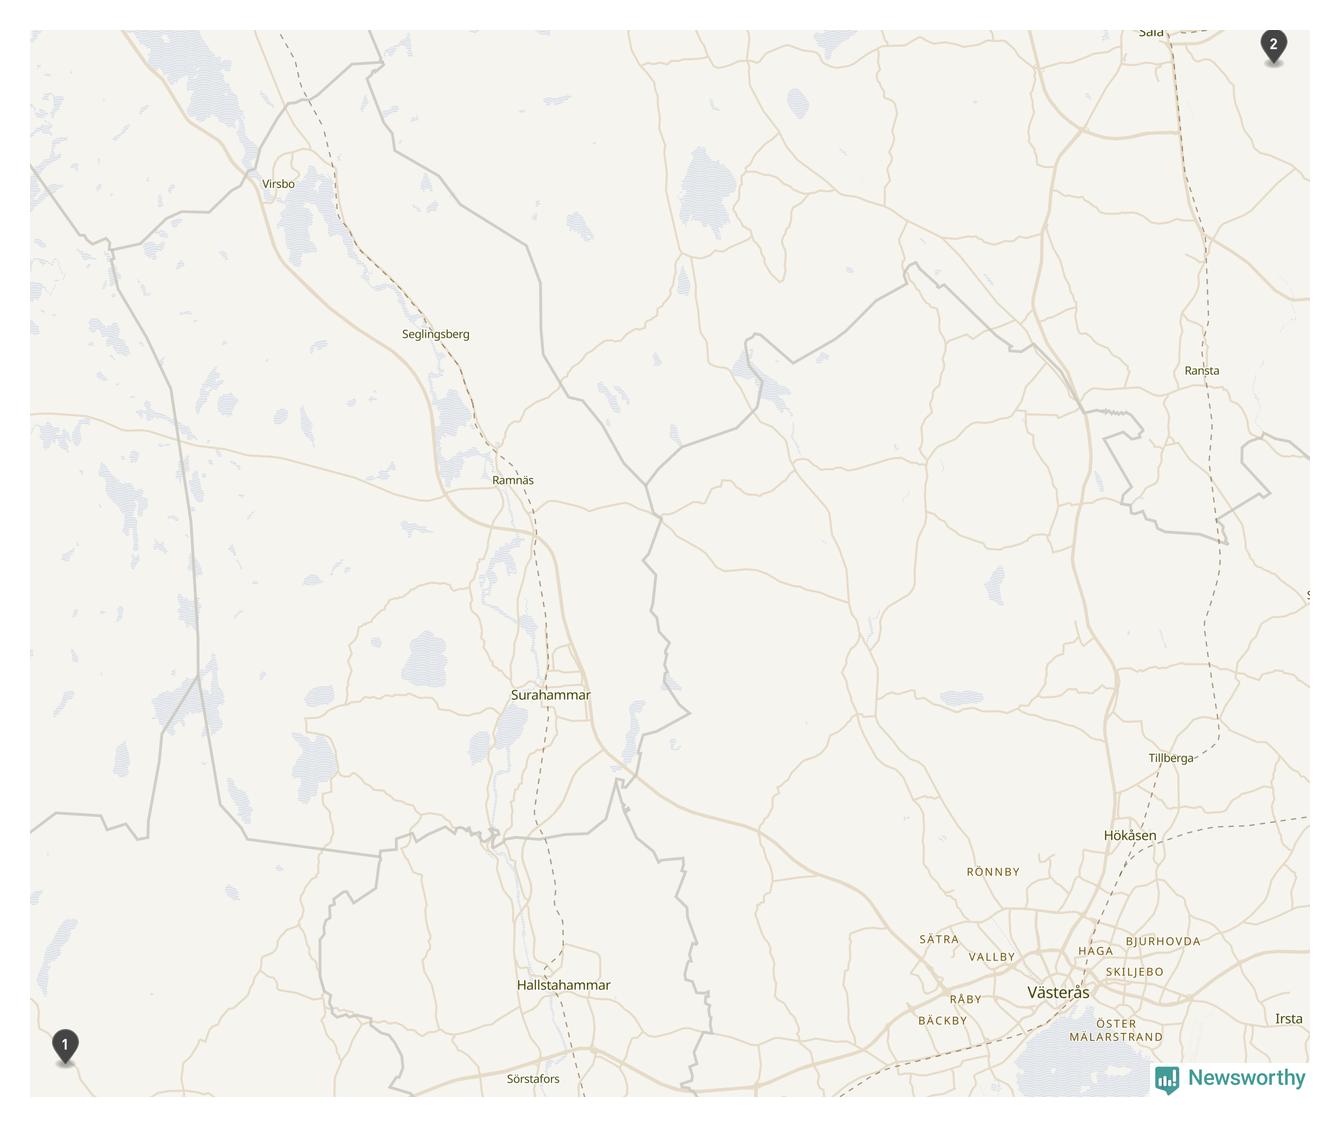
Task: Click the Sörstafors place label
Action: tap(533, 1079)
